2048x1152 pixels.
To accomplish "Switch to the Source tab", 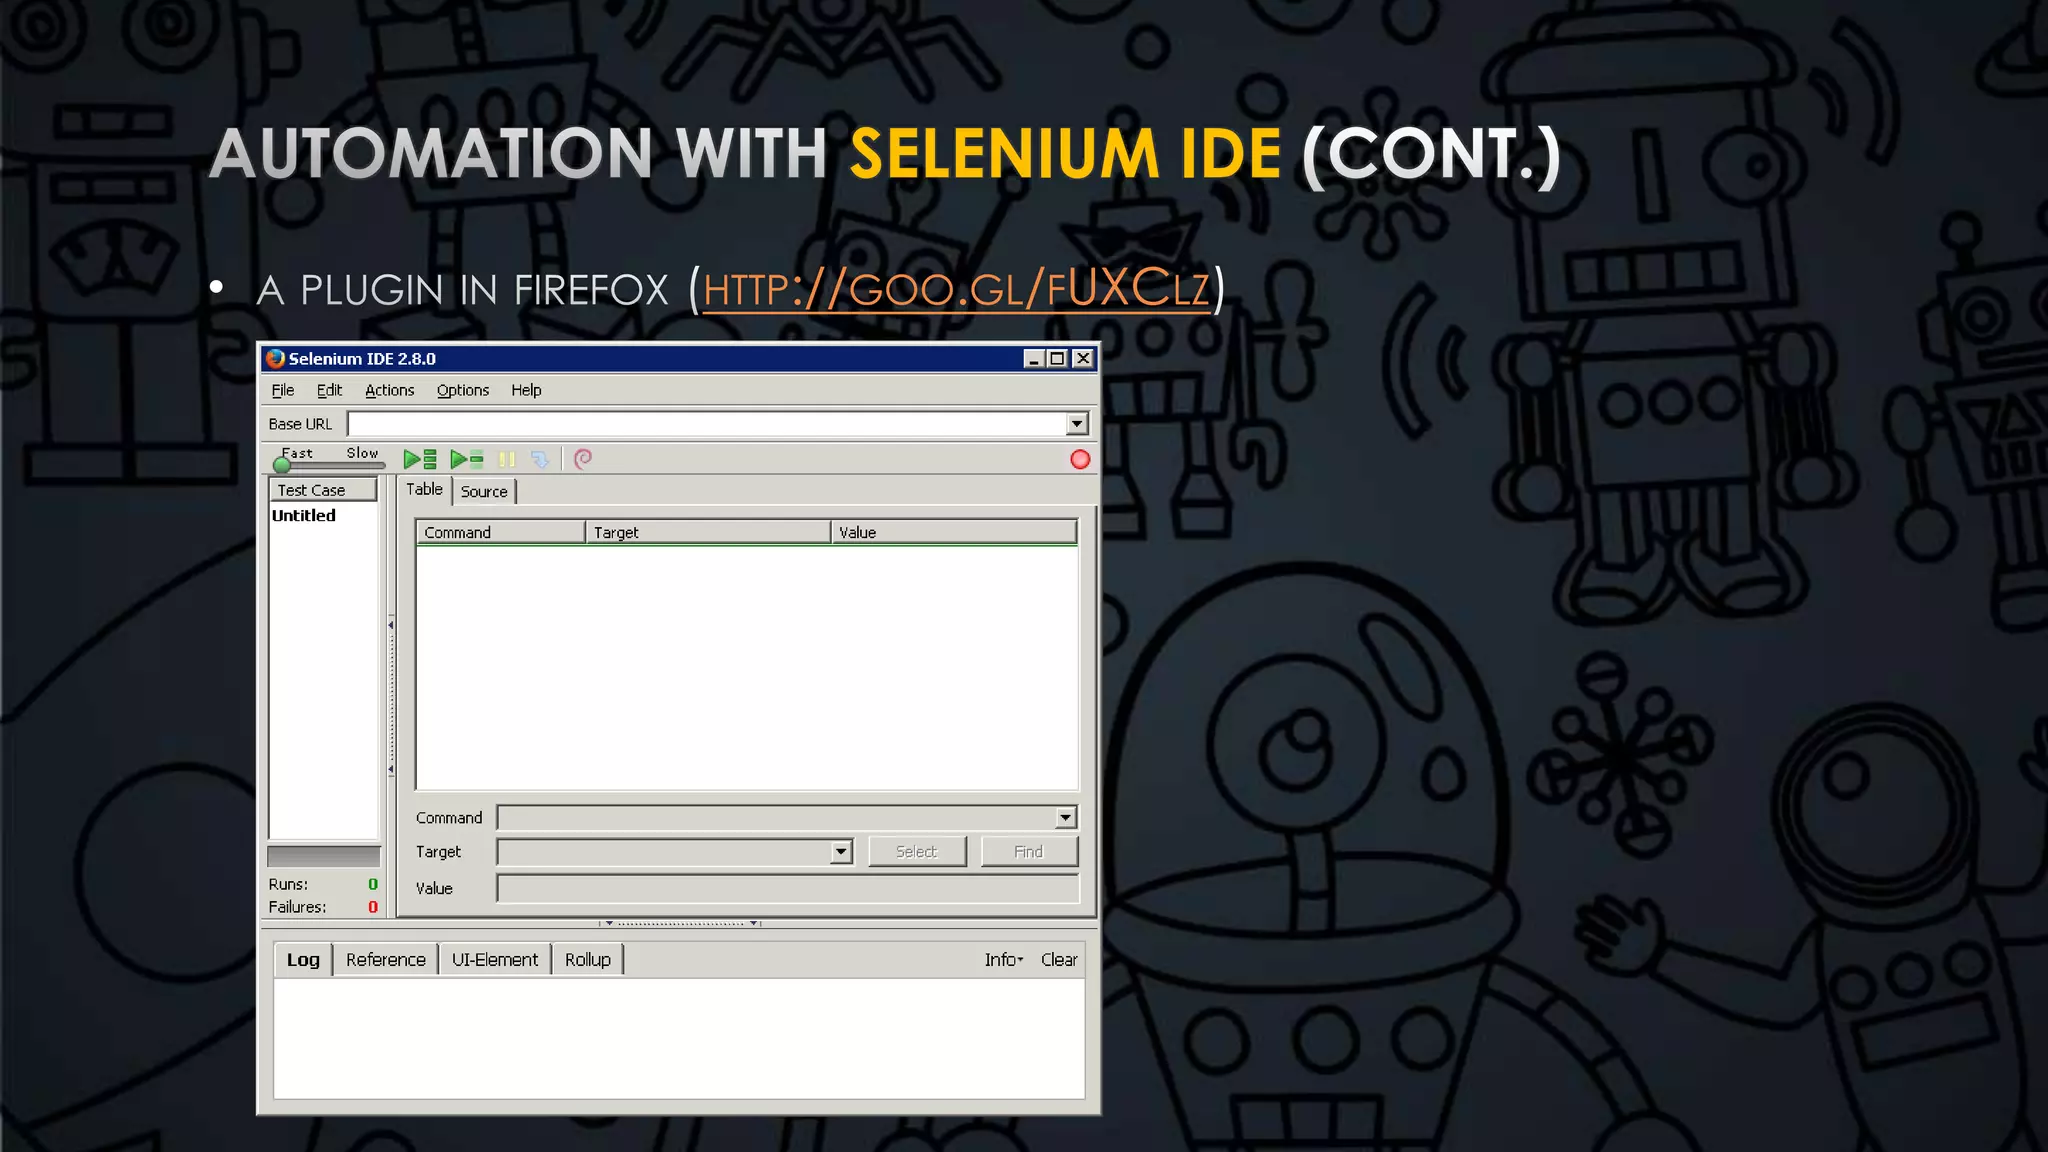I will [x=484, y=491].
